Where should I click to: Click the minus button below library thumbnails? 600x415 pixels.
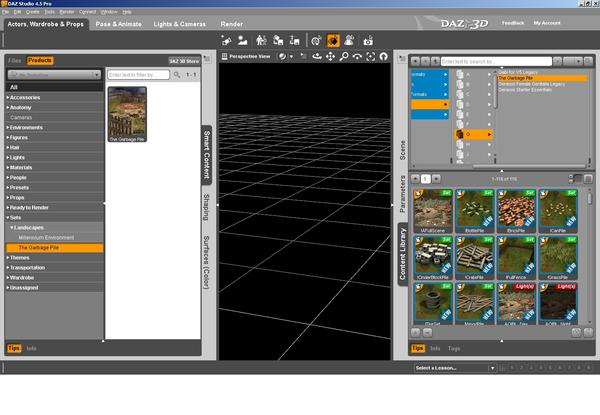[x=427, y=333]
